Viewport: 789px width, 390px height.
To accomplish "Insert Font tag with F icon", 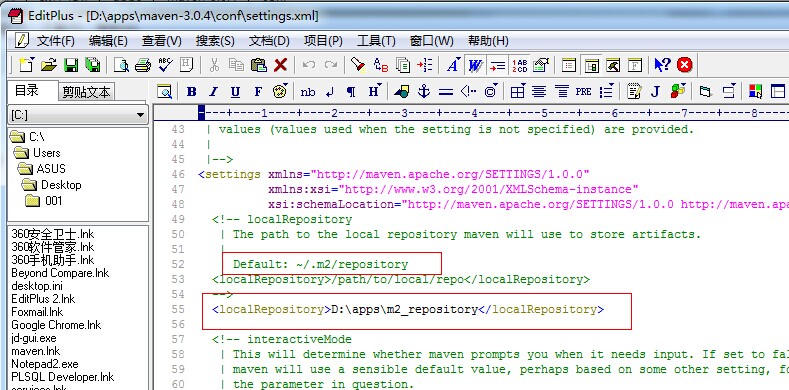I will pyautogui.click(x=258, y=92).
